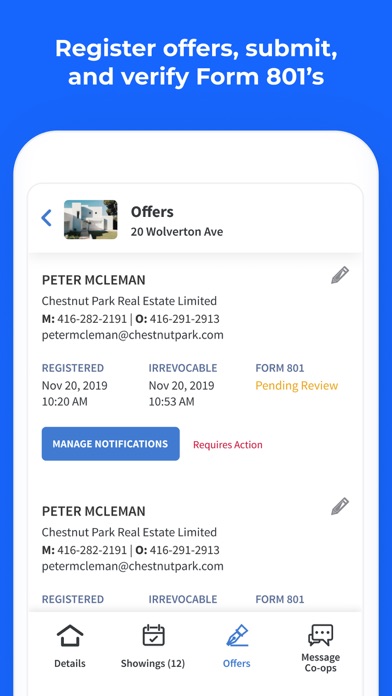Tap mobile number 416-282-2191 in first offer

92,319
